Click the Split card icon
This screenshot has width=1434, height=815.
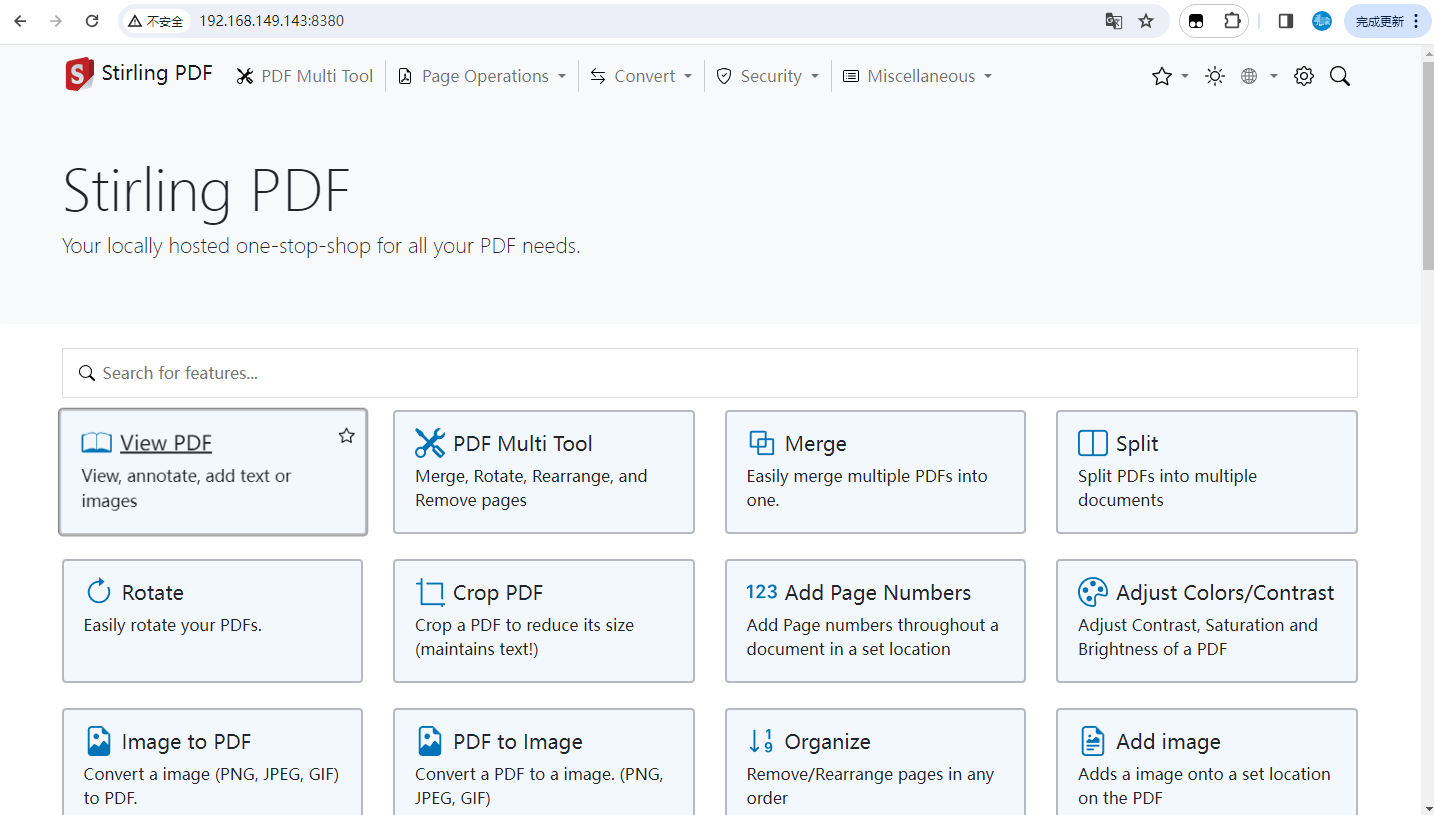(1093, 443)
